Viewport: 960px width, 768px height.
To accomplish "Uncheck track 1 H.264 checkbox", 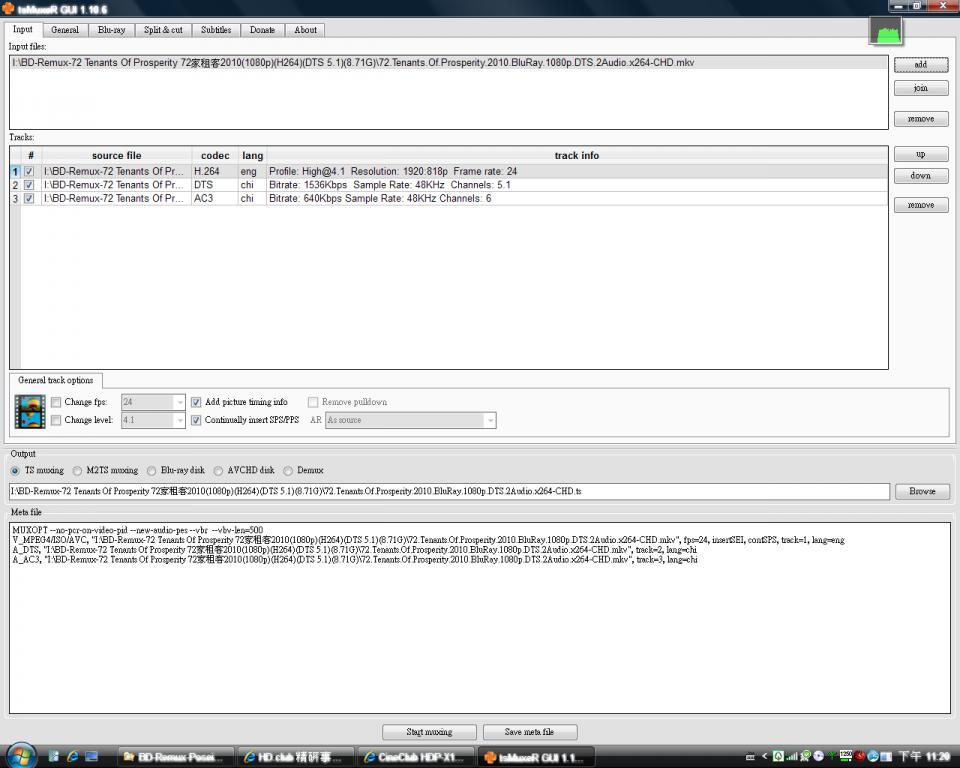I will pos(29,171).
